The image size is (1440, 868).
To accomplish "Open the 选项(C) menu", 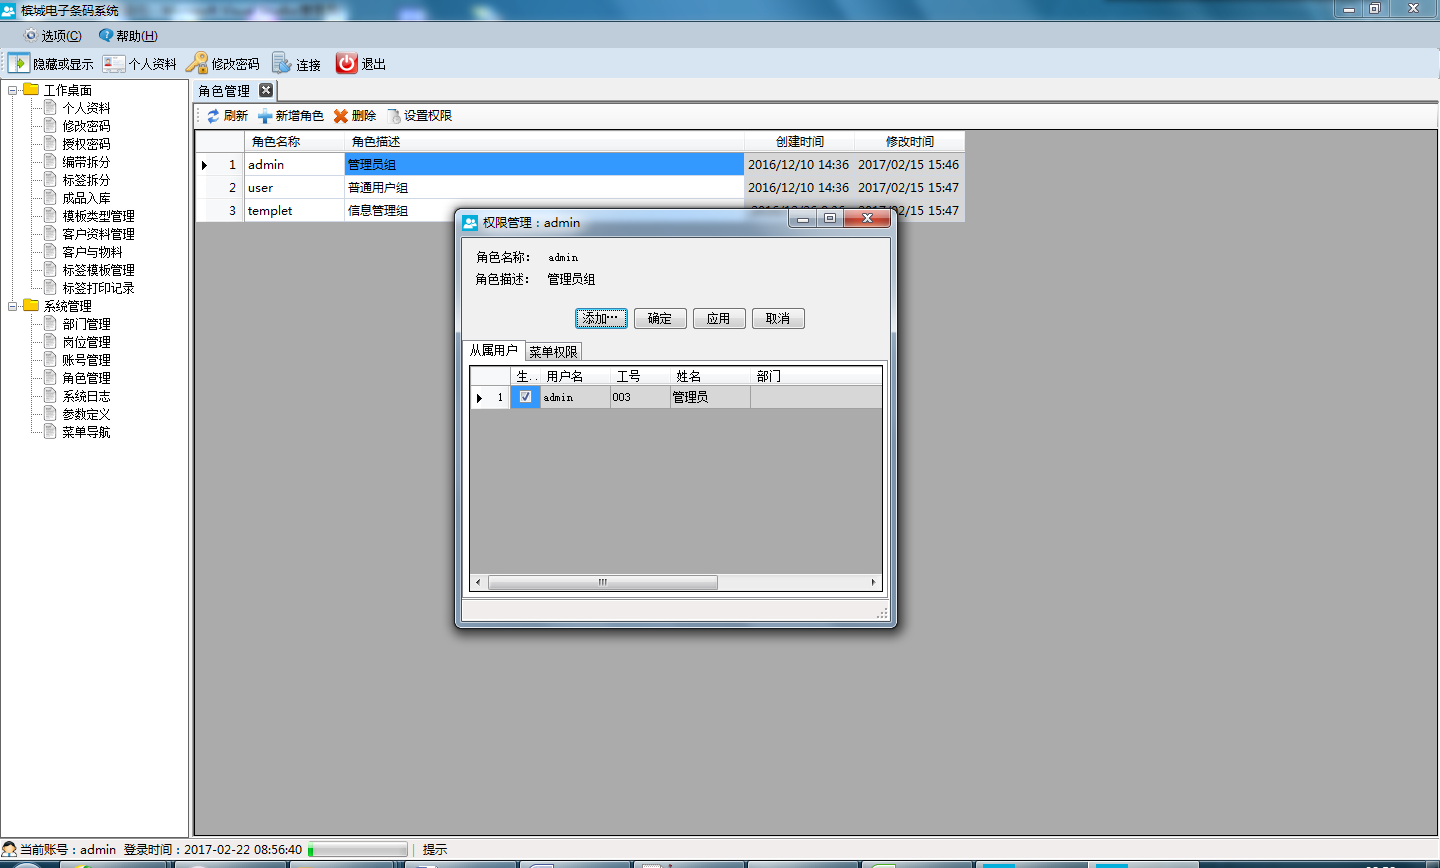I will point(53,36).
